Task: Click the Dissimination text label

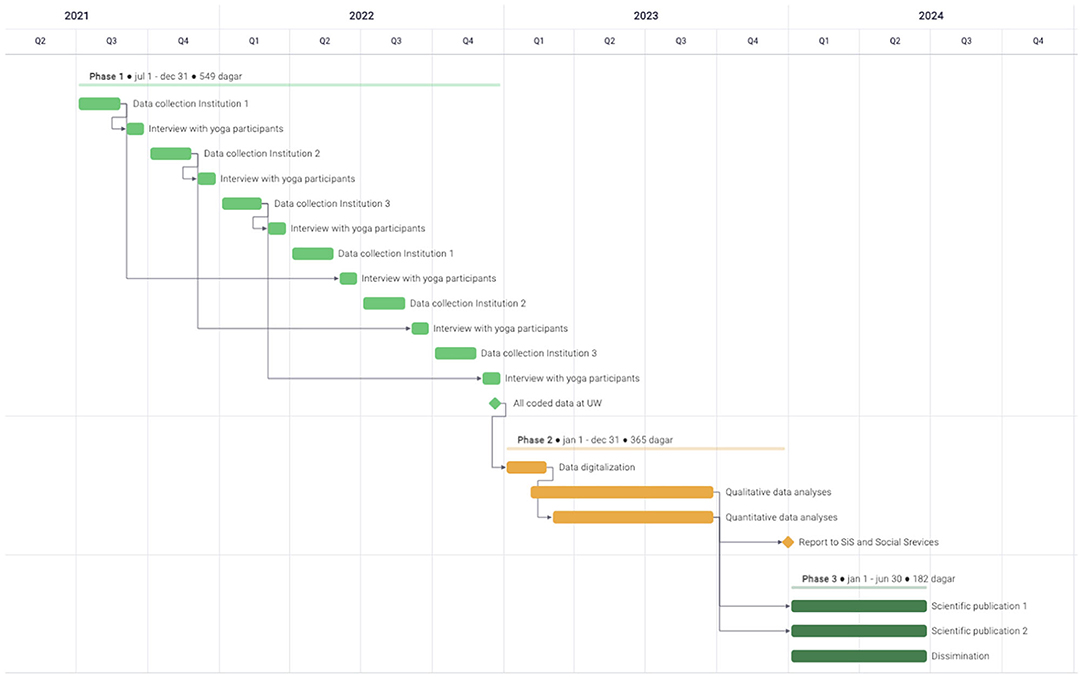Action: 960,656
